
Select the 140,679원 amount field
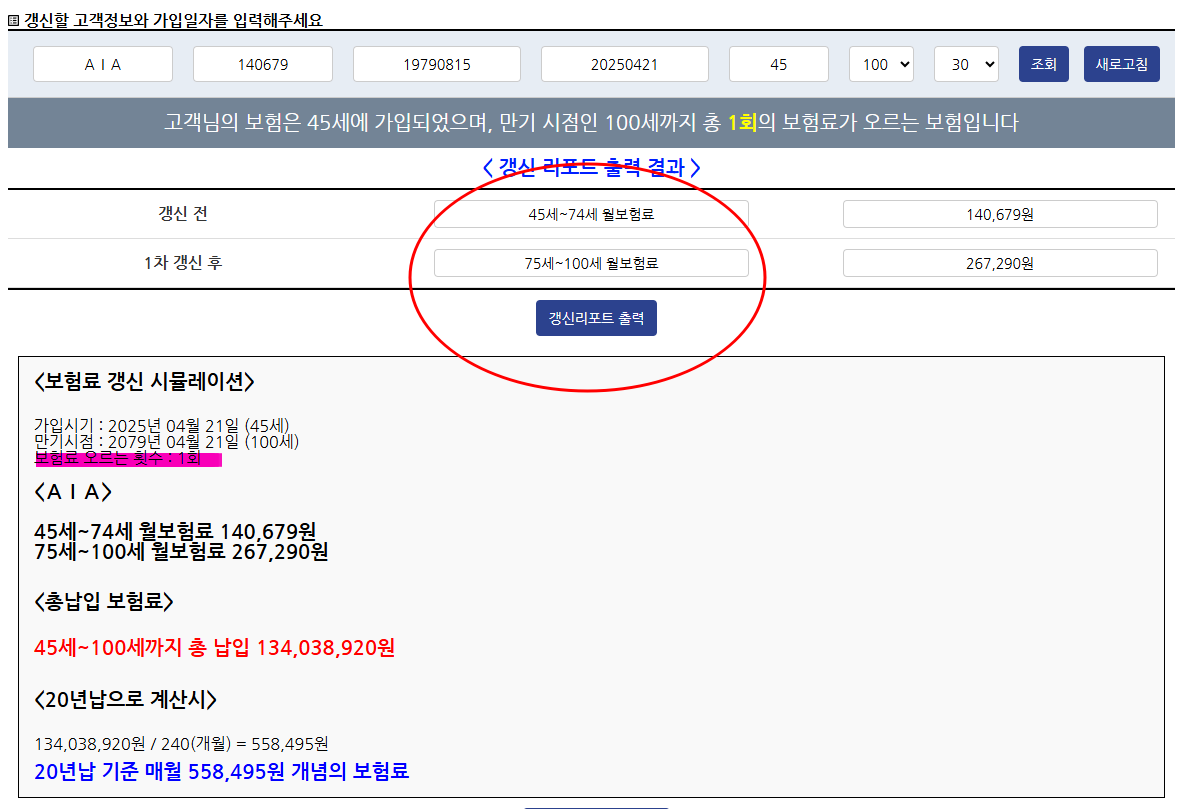[x=999, y=213]
